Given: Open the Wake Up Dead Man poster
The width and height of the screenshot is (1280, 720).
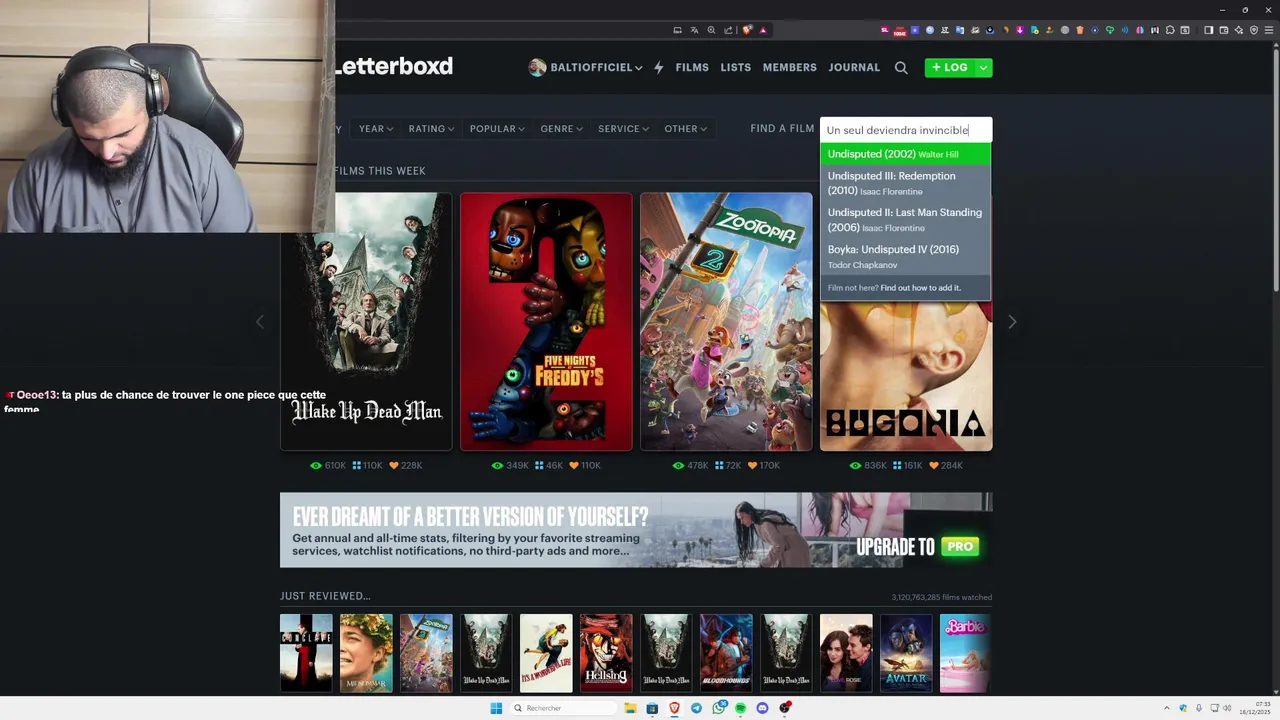Looking at the screenshot, I should pyautogui.click(x=366, y=321).
